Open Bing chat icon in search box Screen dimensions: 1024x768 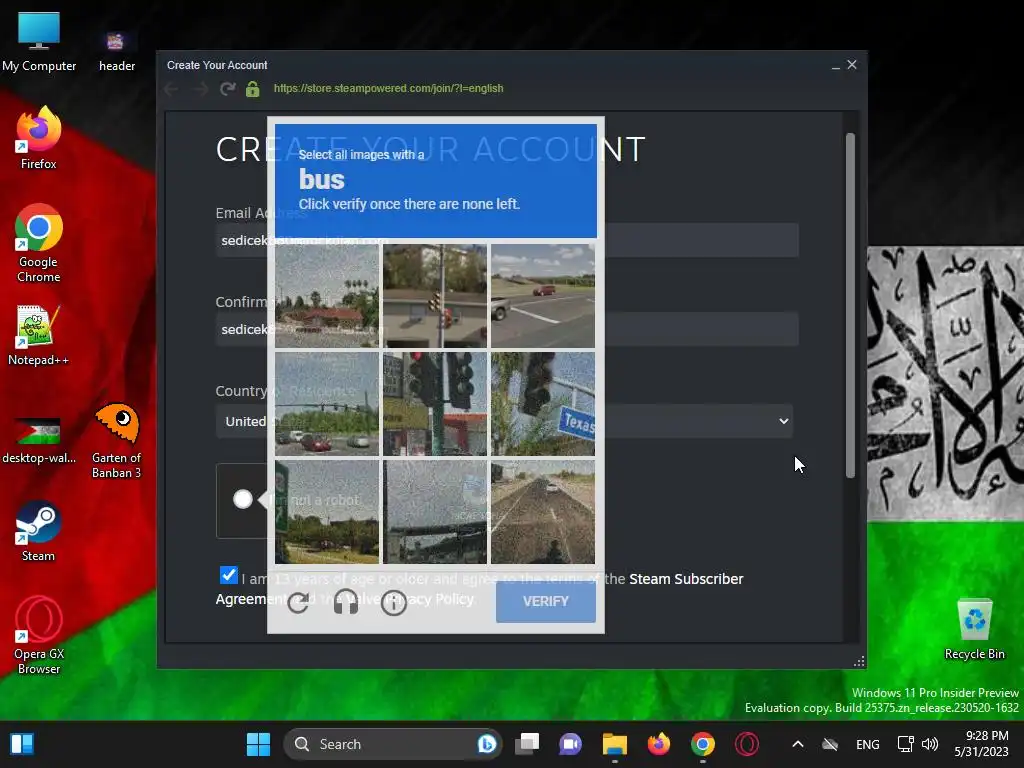point(487,744)
